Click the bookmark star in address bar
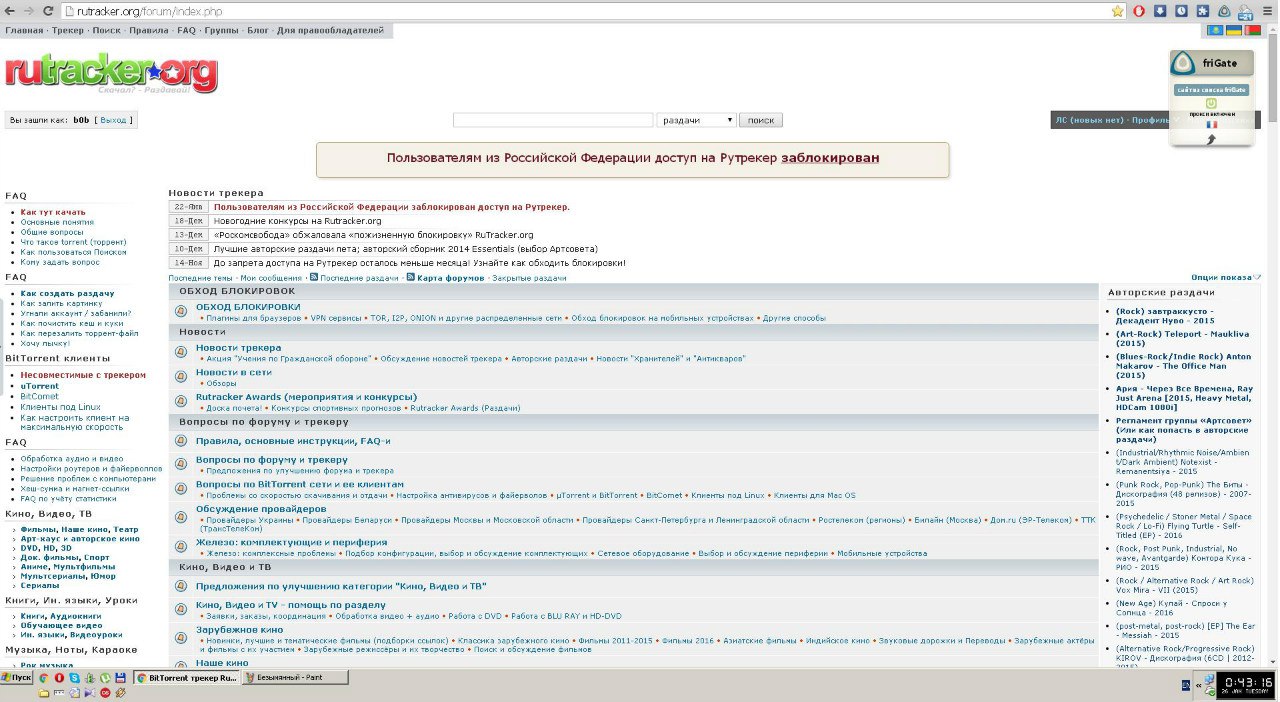1280x702 pixels. [x=1118, y=11]
